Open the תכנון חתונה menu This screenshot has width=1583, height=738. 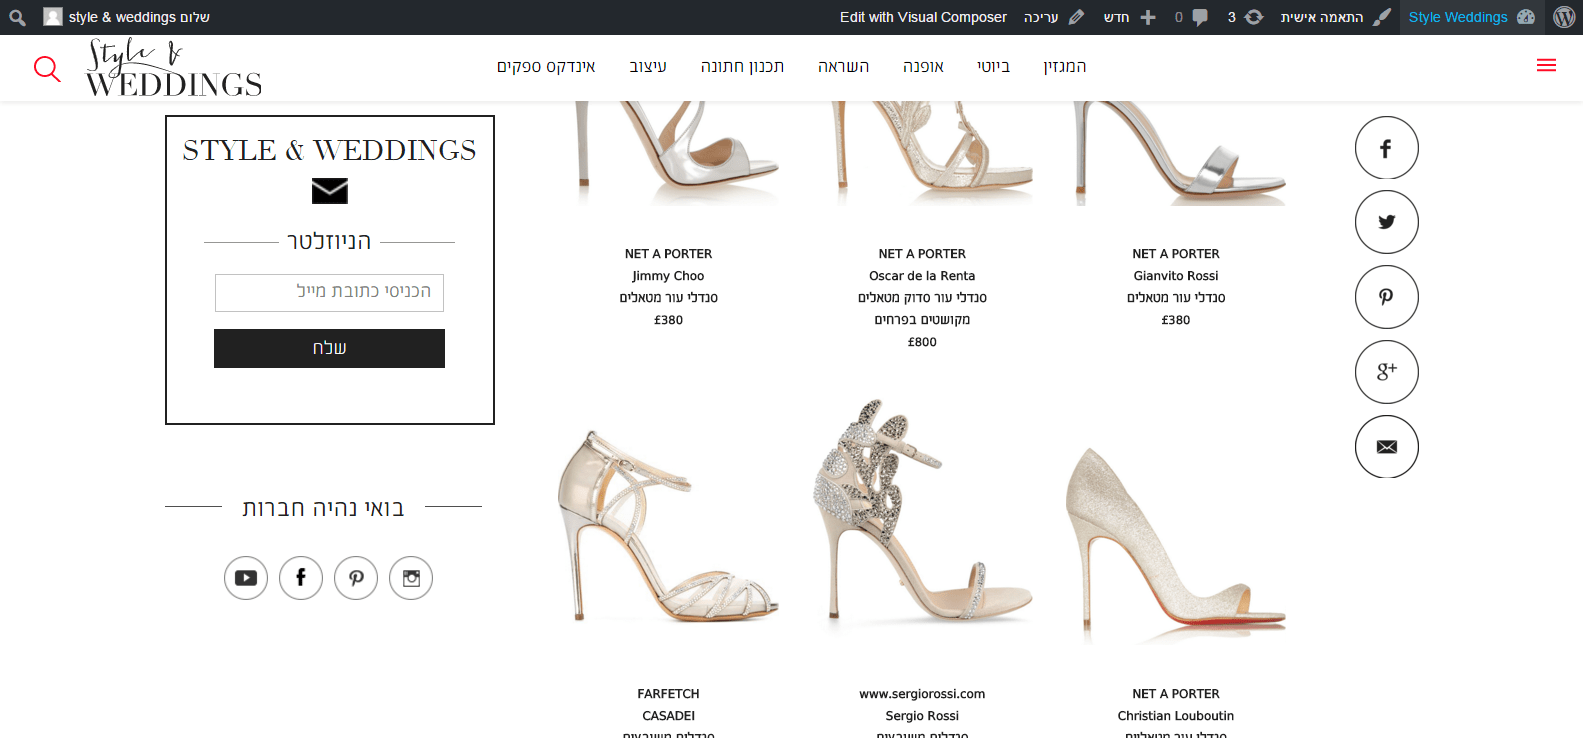[x=742, y=67]
